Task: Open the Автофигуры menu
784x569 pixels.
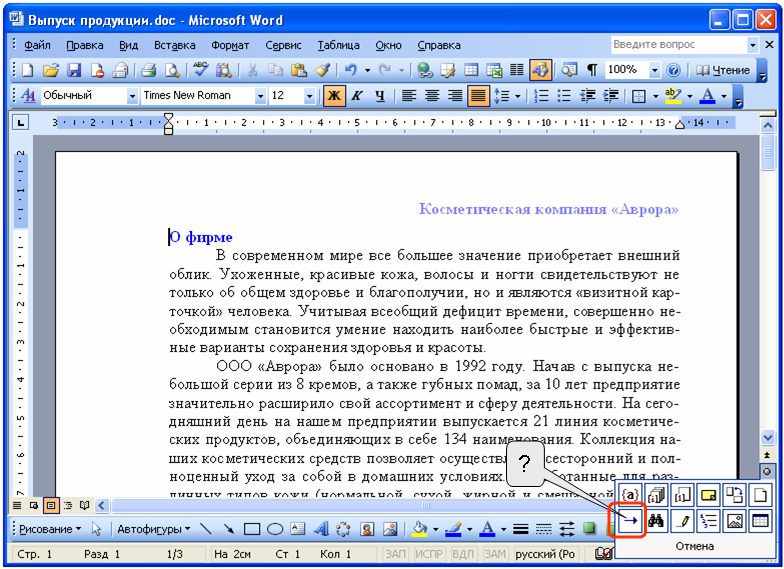Action: 154,529
